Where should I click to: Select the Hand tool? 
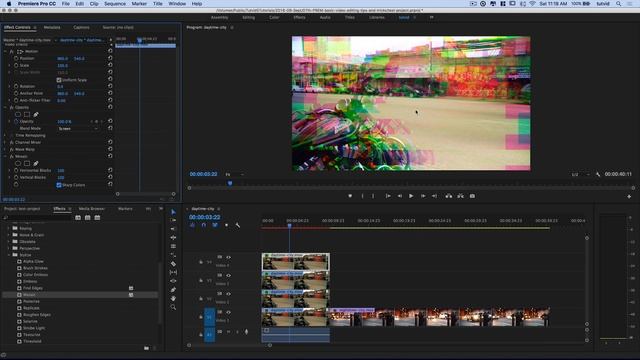coord(173,298)
